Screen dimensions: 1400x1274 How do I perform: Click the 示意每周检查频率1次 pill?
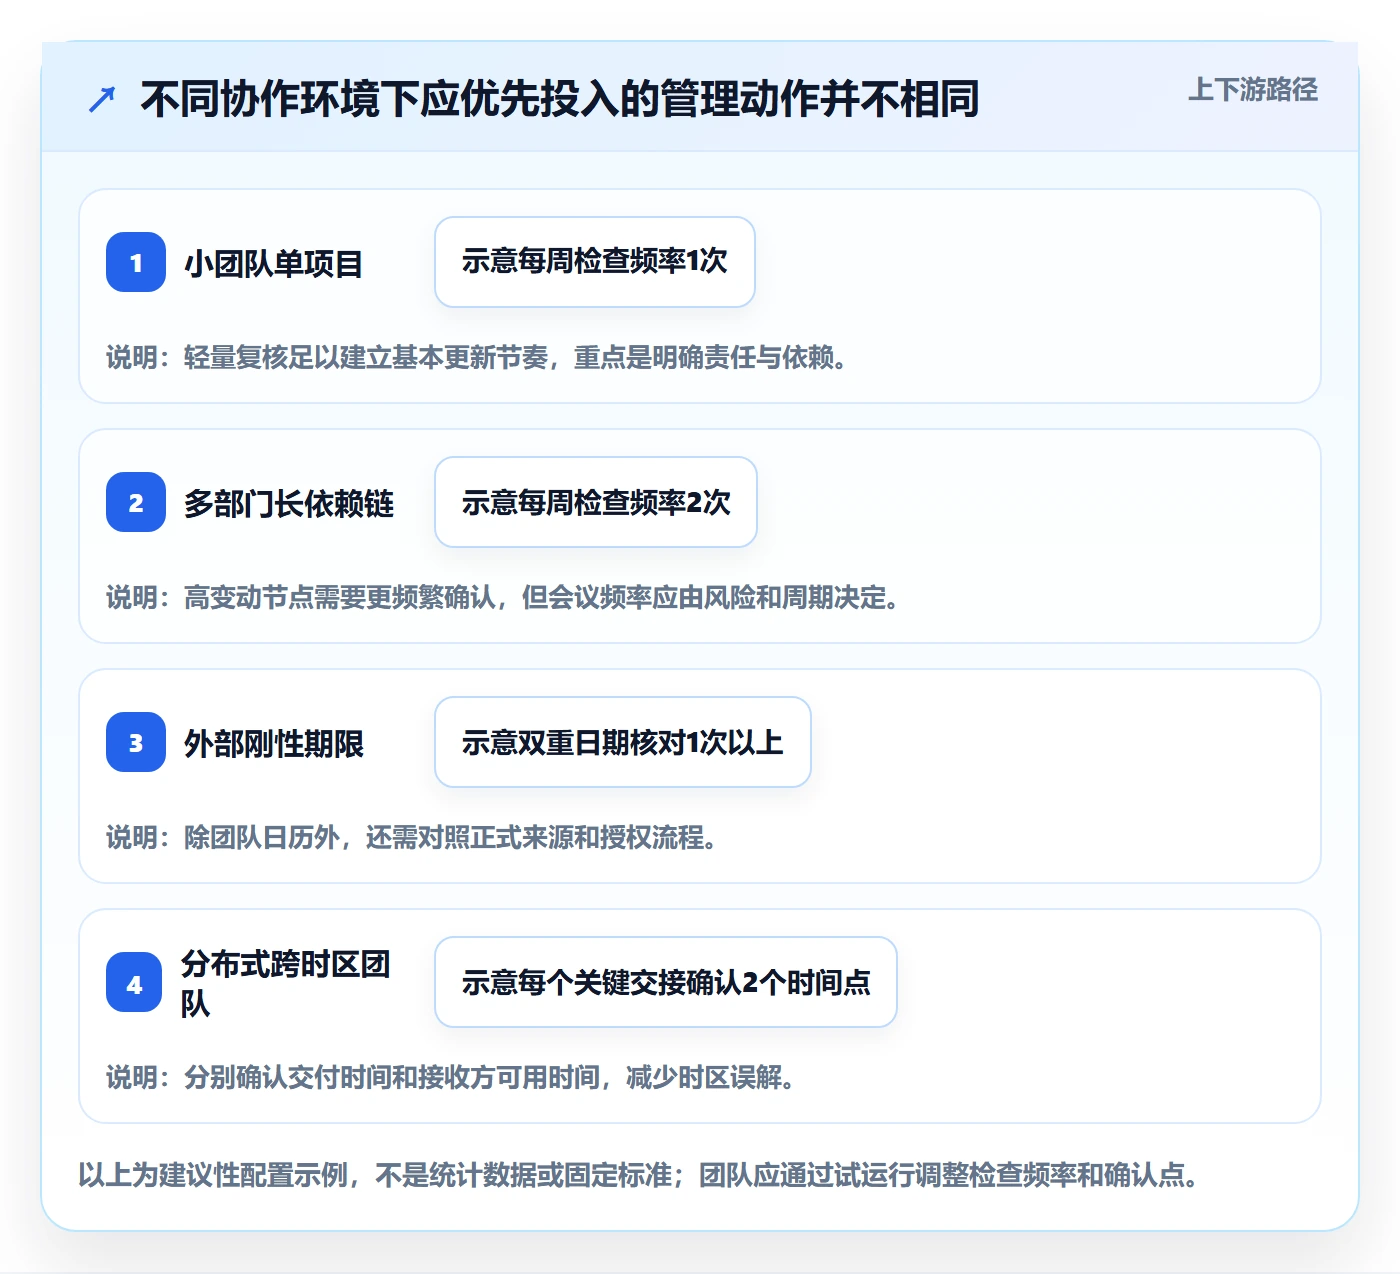pyautogui.click(x=595, y=262)
